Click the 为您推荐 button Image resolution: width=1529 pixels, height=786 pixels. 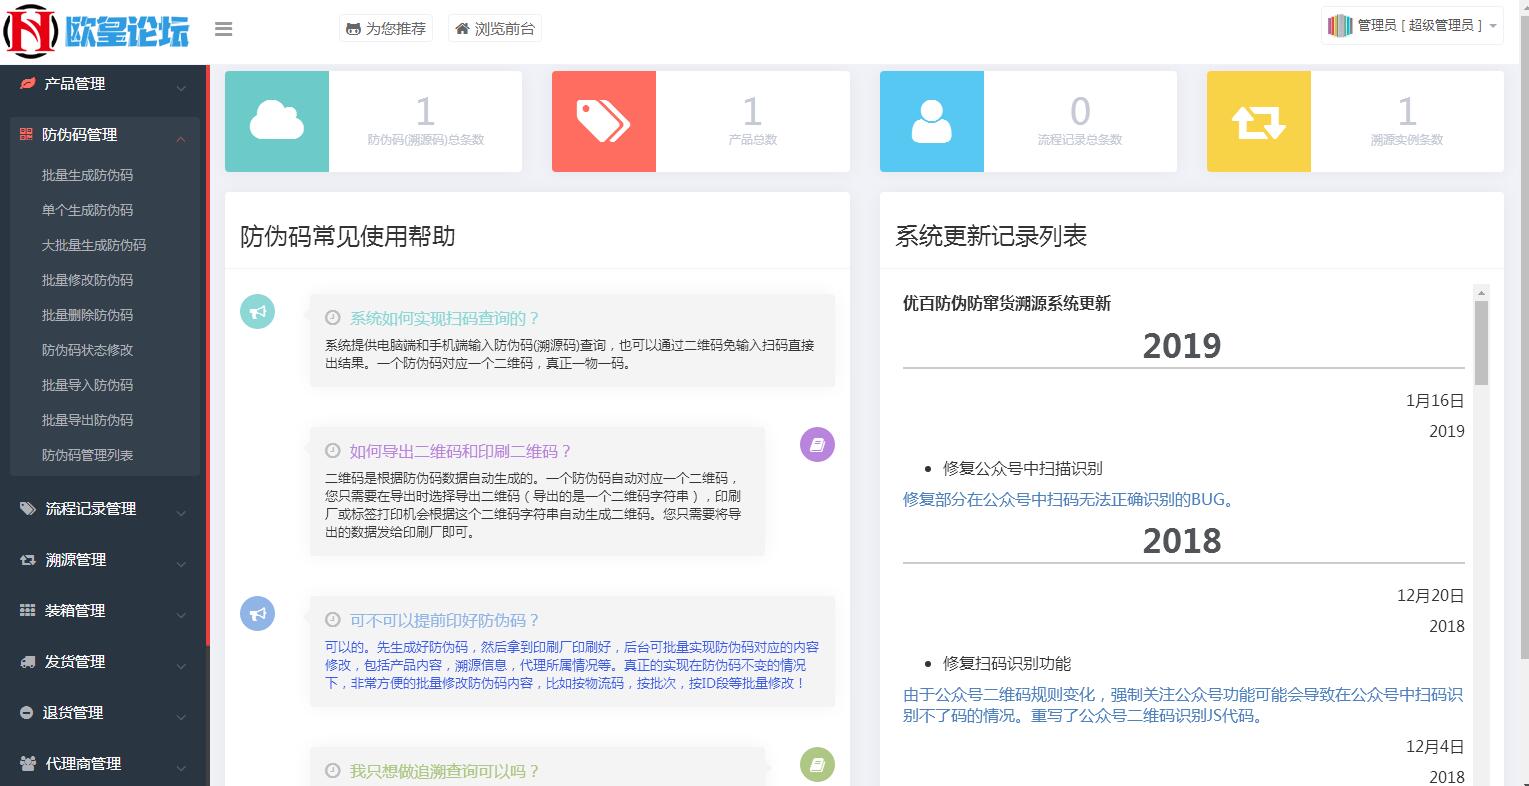coord(386,29)
